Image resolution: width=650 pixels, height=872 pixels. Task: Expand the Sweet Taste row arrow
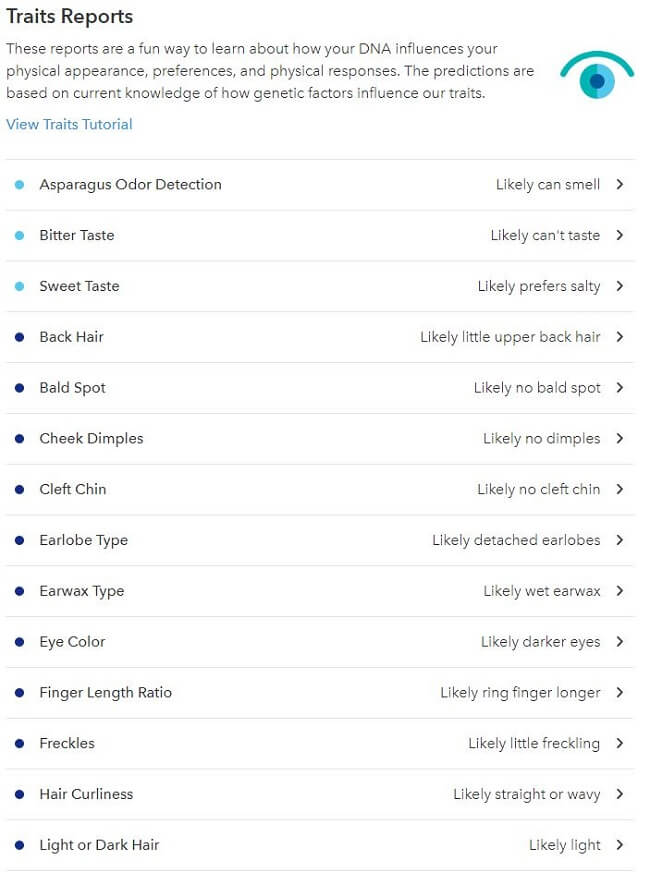620,286
